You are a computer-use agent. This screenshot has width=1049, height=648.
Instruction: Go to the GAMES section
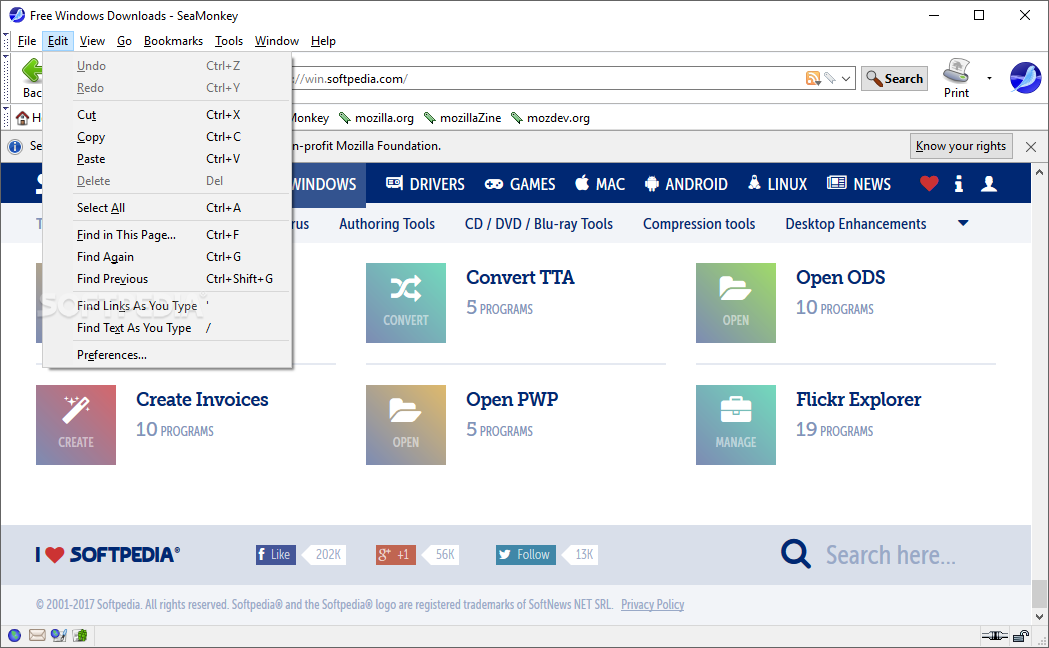(x=520, y=184)
